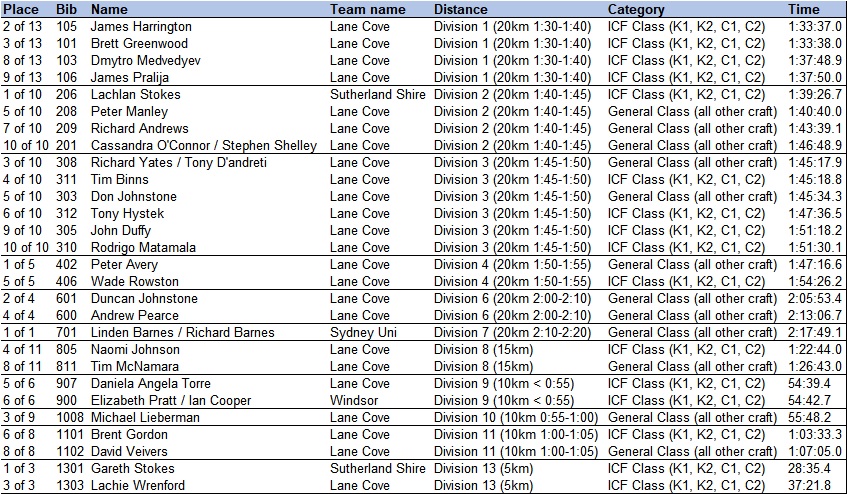
Task: Click the Time column header
Action: [804, 9]
